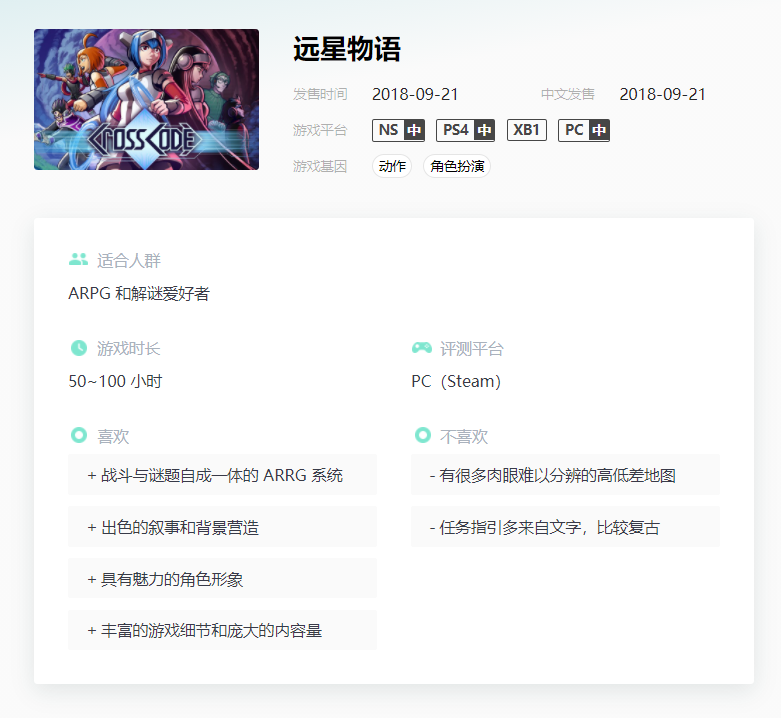The height and width of the screenshot is (724, 781).
Task: Click the 适合人群 heading
Action: click(129, 260)
